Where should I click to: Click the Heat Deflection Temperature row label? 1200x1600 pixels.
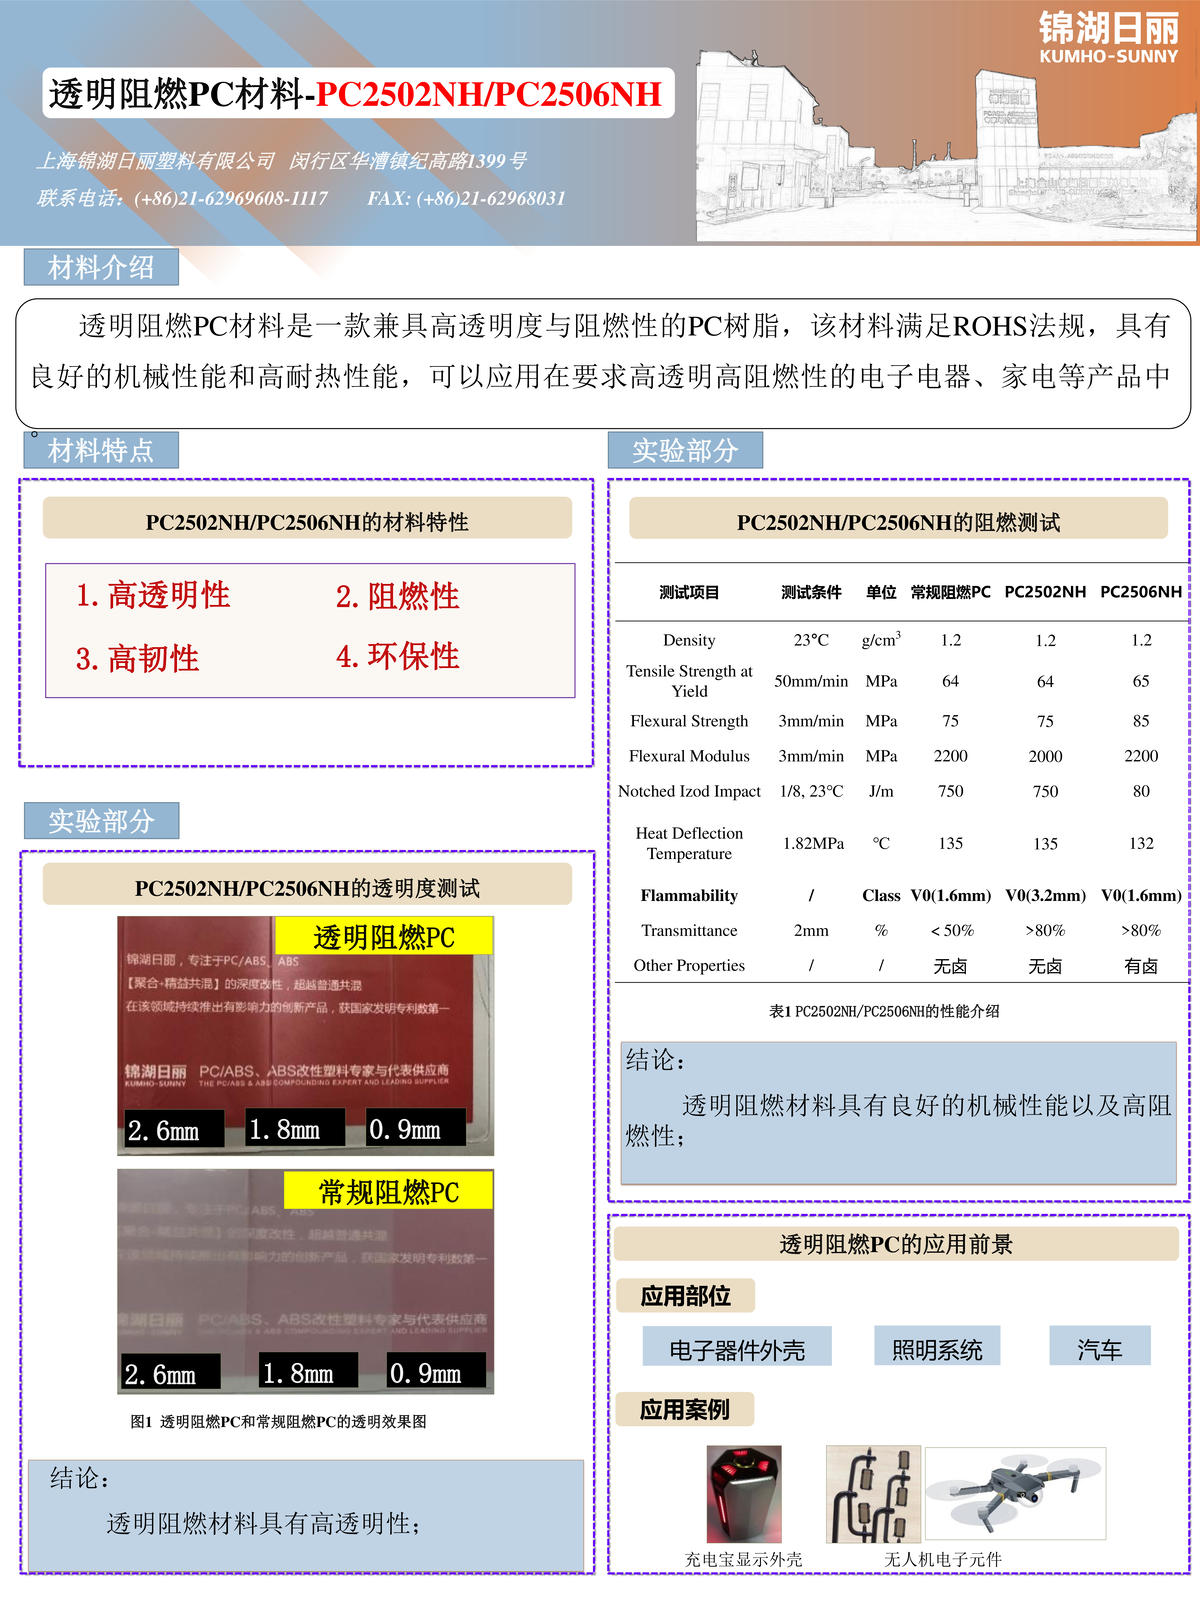pos(689,843)
